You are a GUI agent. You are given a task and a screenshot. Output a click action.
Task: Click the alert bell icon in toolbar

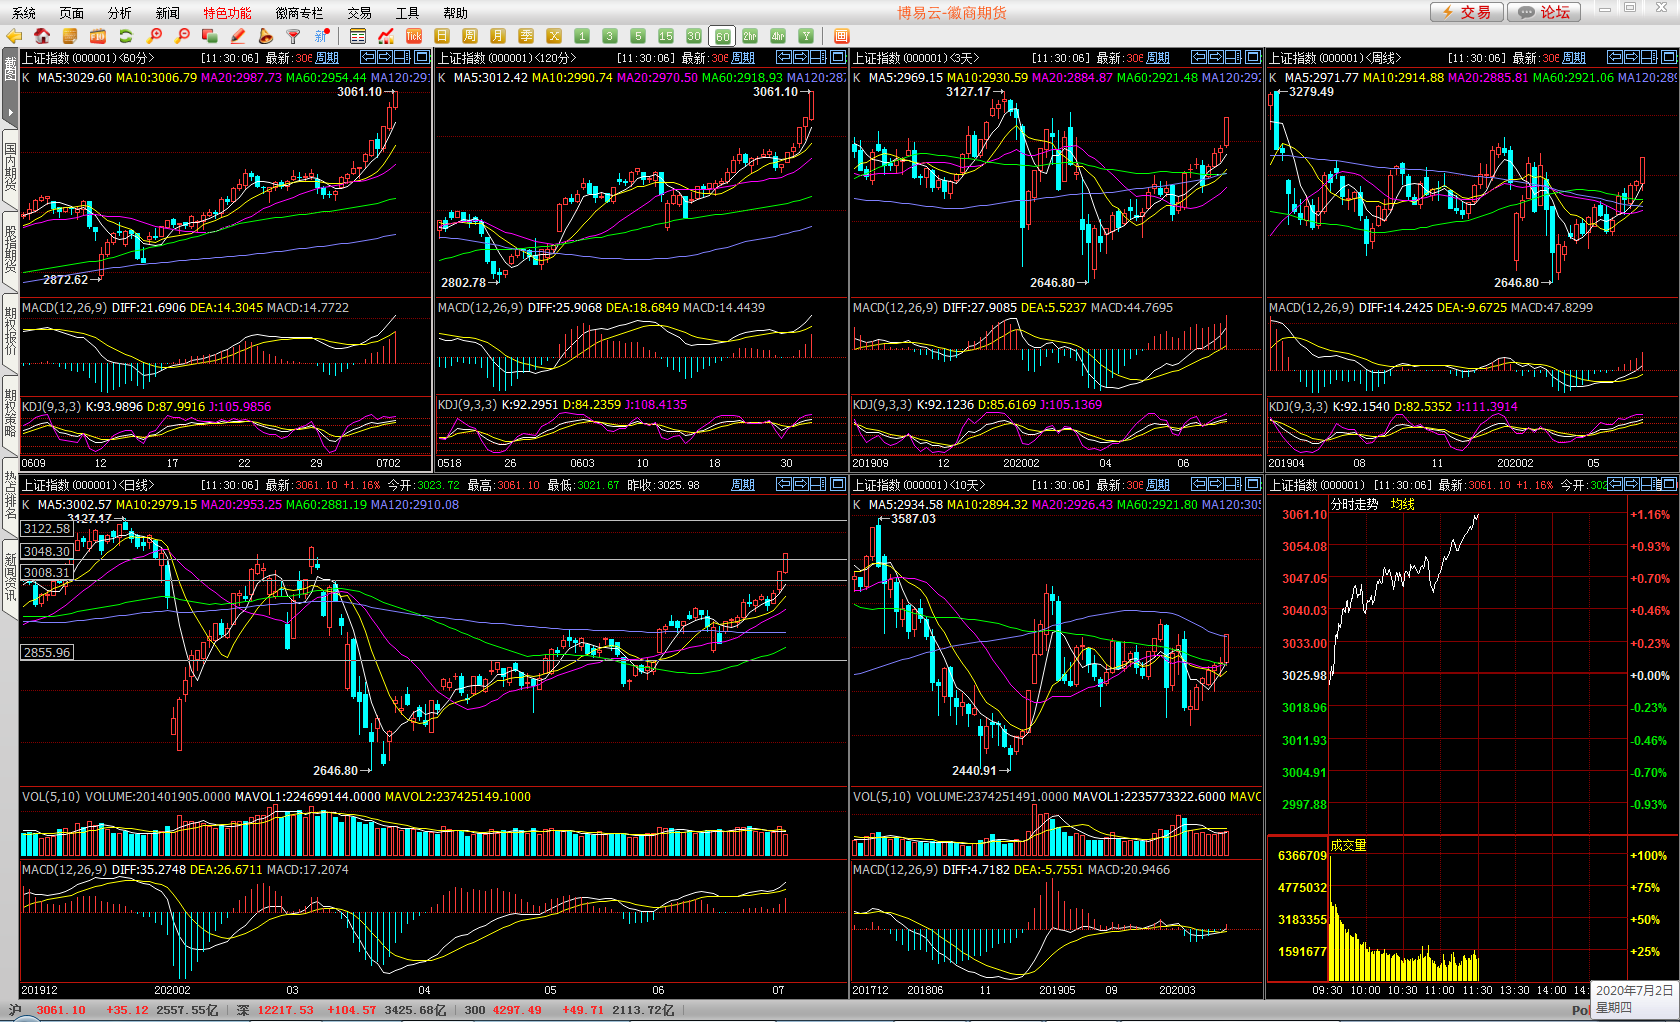tap(266, 36)
